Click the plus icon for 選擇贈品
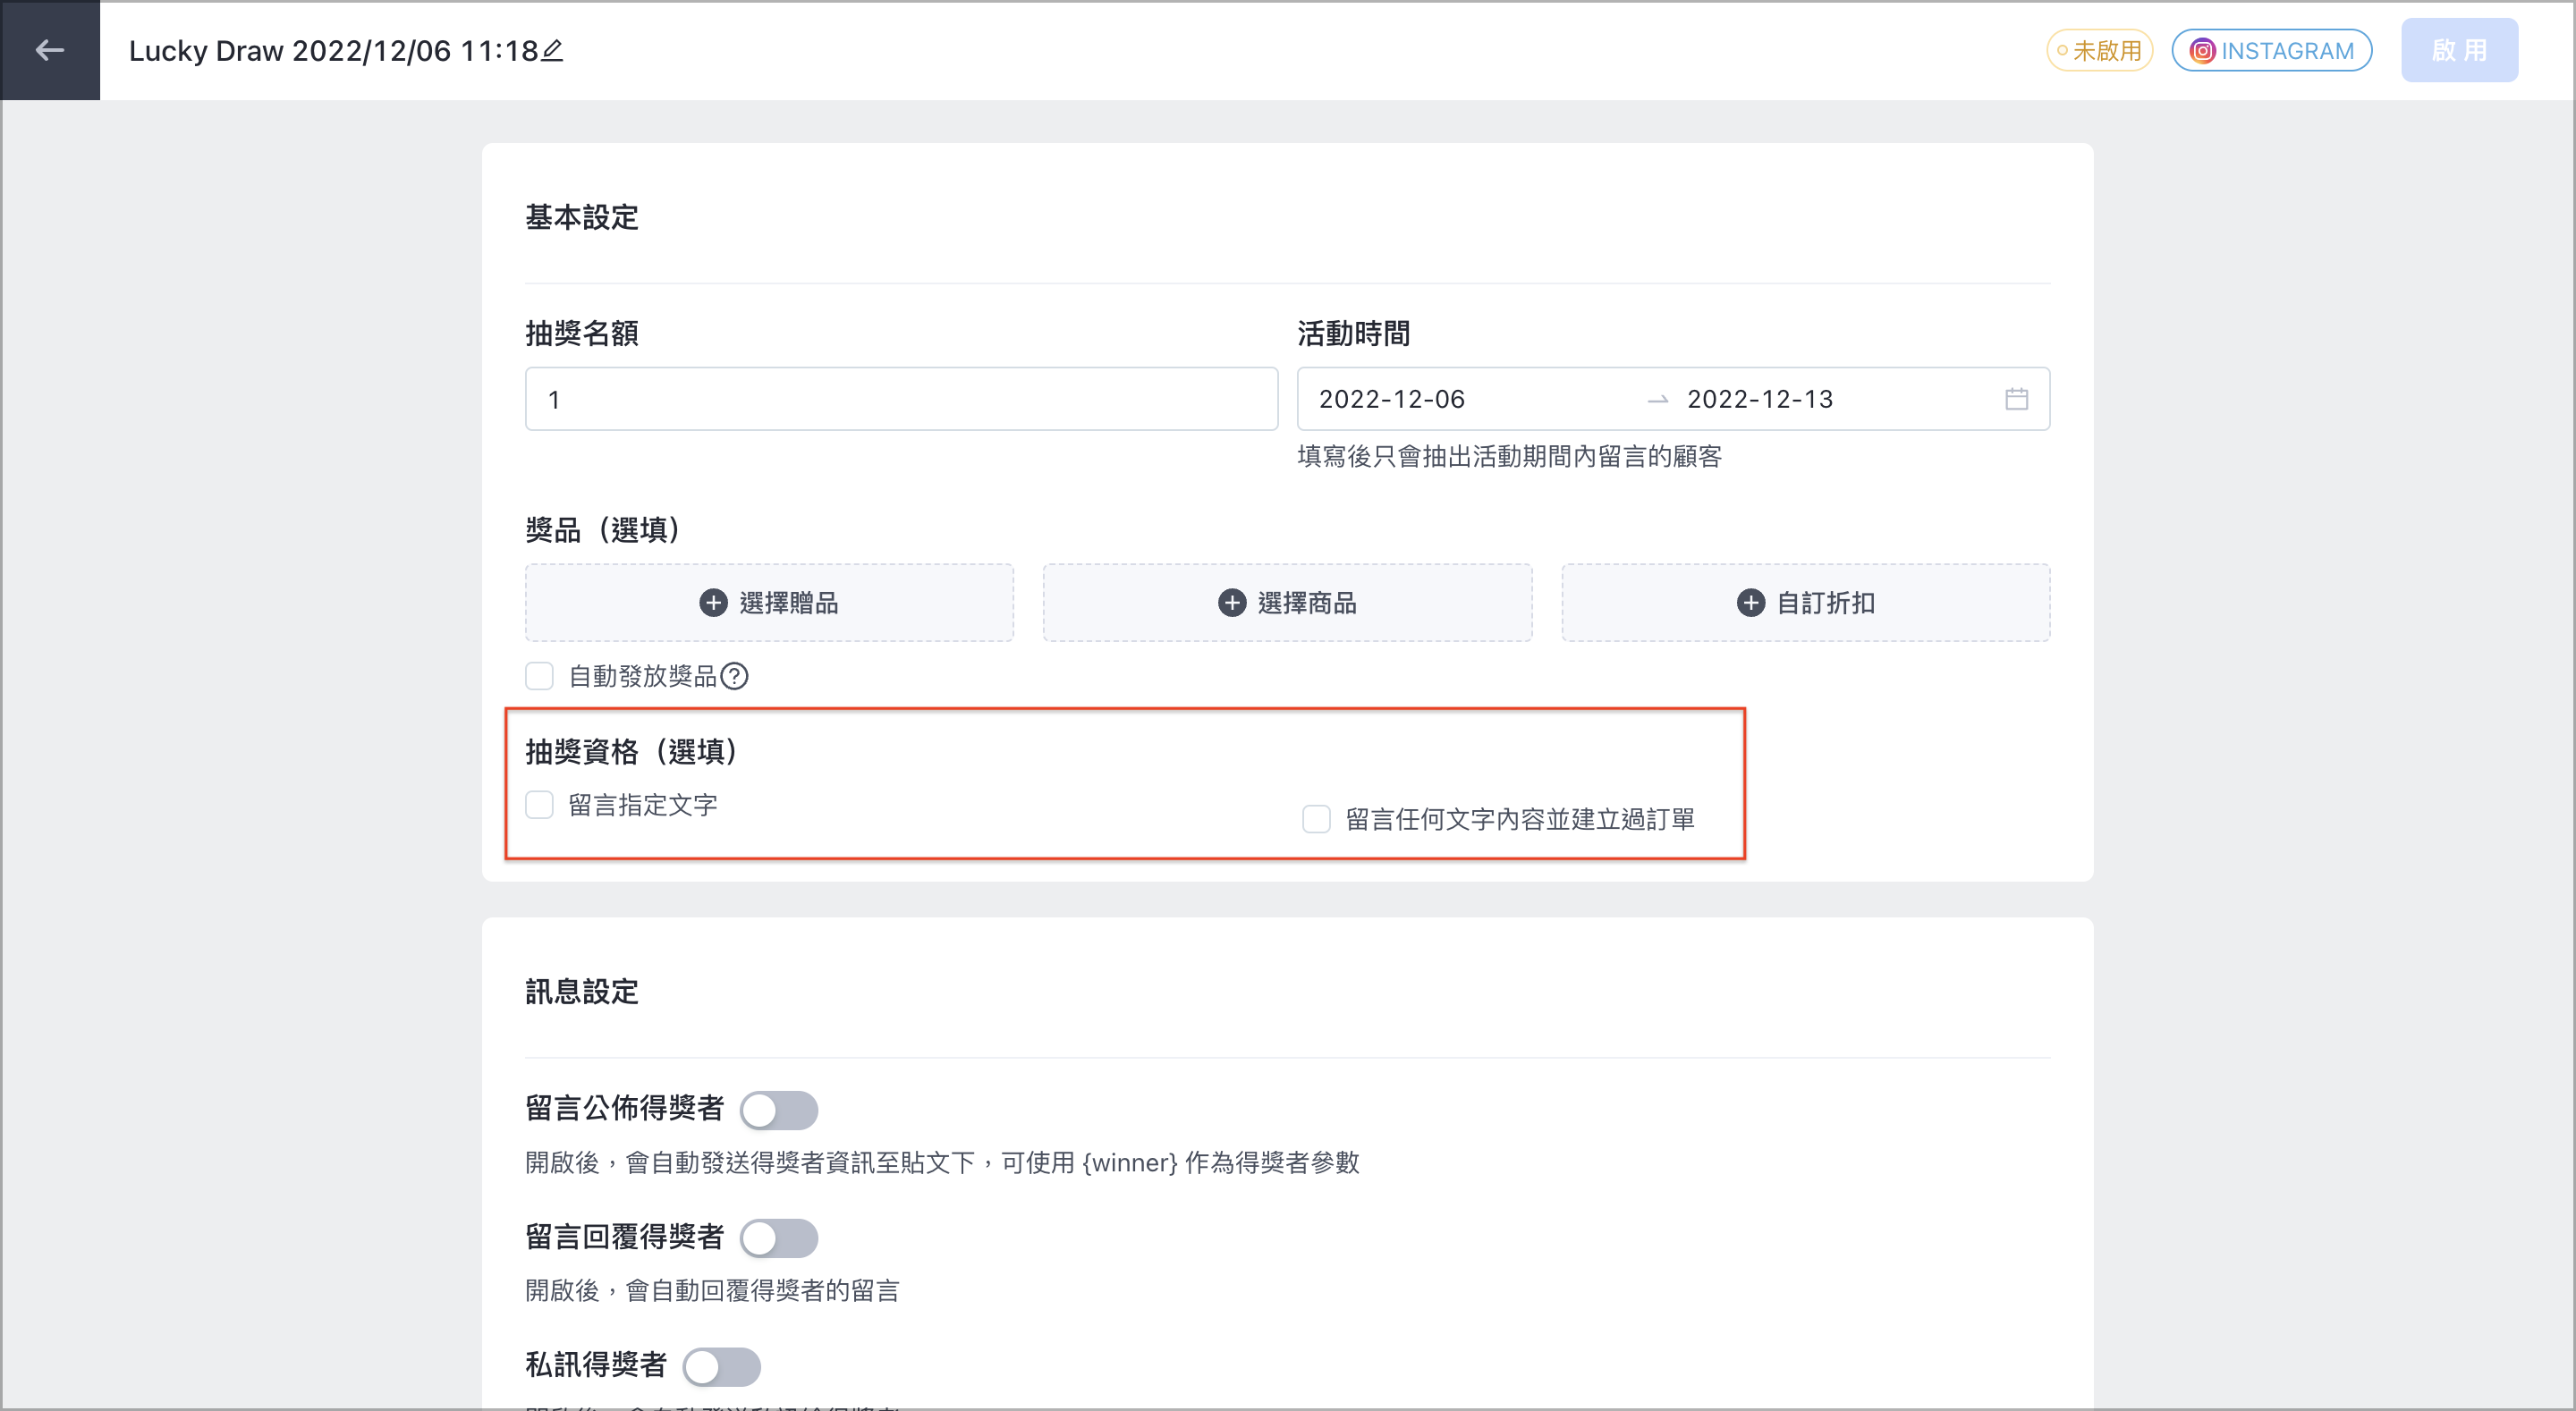Viewport: 2576px width, 1411px height. tap(713, 602)
